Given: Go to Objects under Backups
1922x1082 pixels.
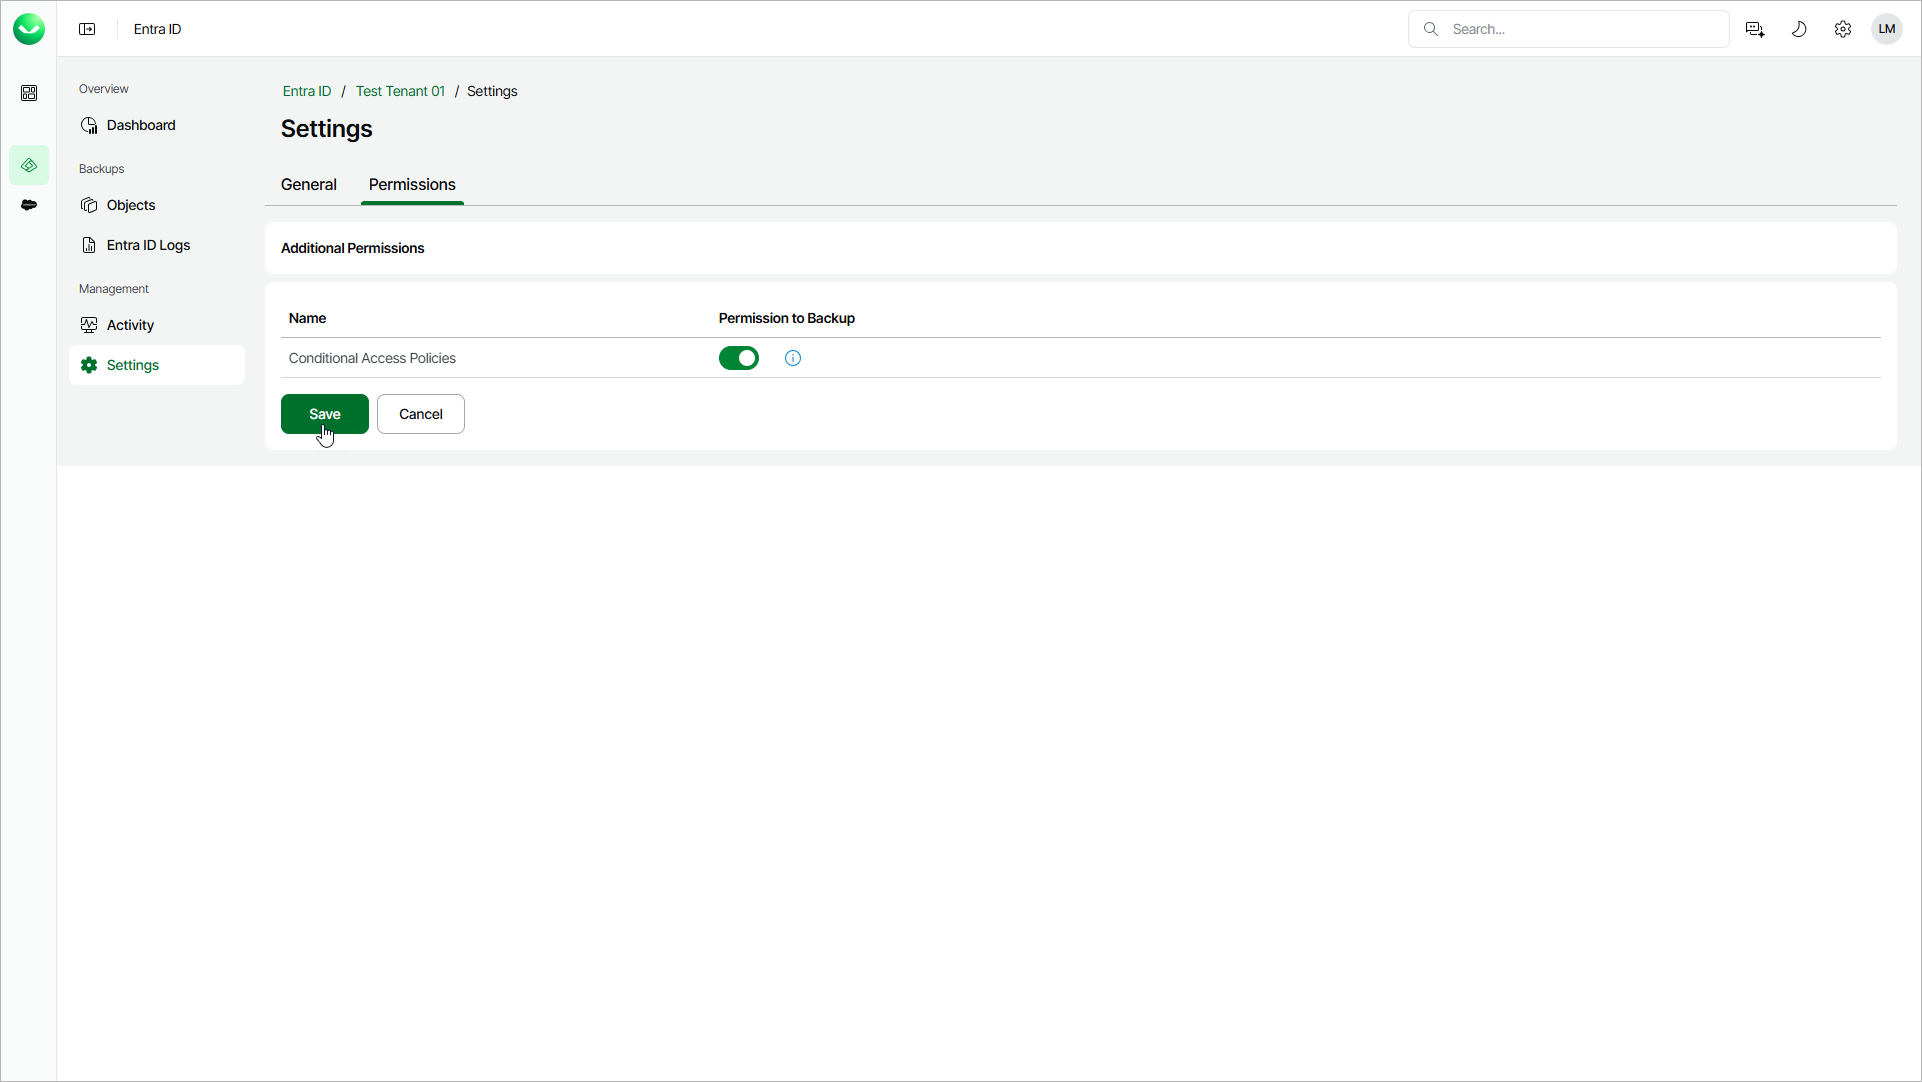Looking at the screenshot, I should coord(131,205).
